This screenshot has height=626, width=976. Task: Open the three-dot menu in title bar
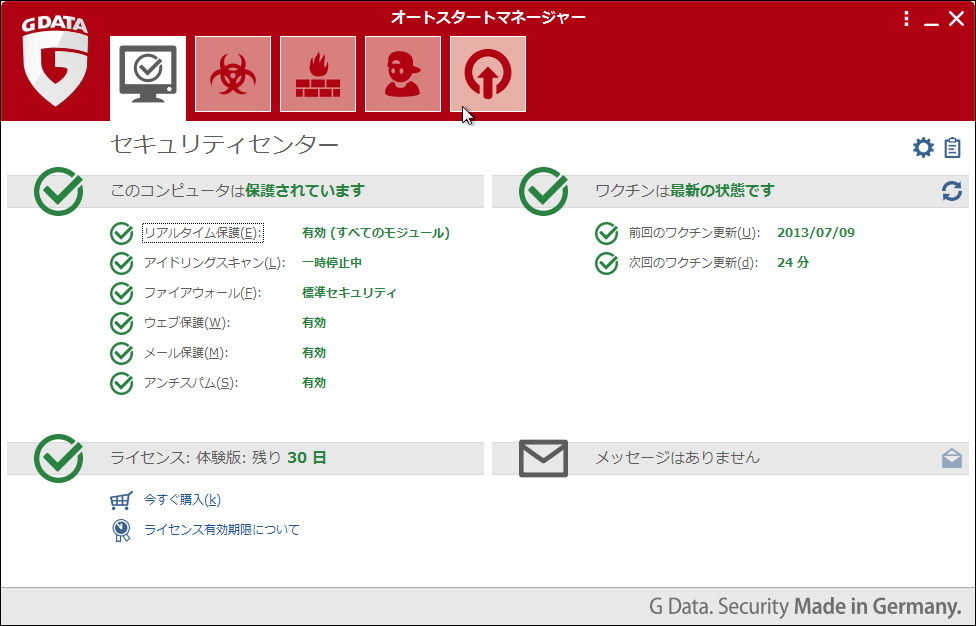click(906, 19)
